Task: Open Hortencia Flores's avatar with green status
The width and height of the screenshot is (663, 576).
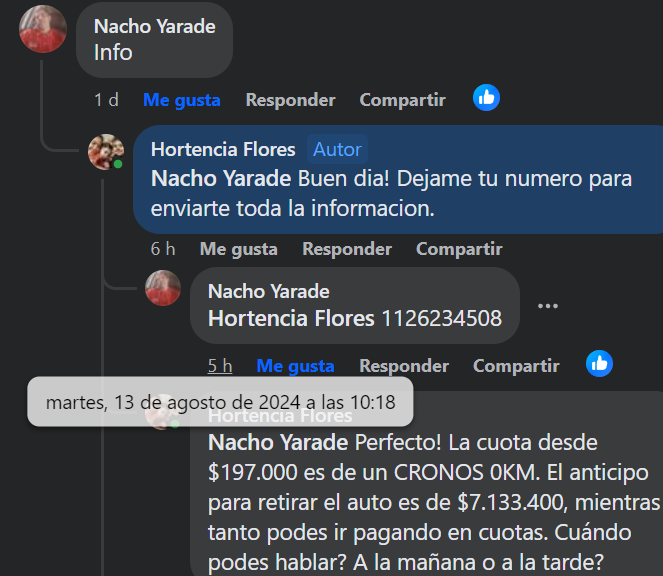Action: click(106, 152)
